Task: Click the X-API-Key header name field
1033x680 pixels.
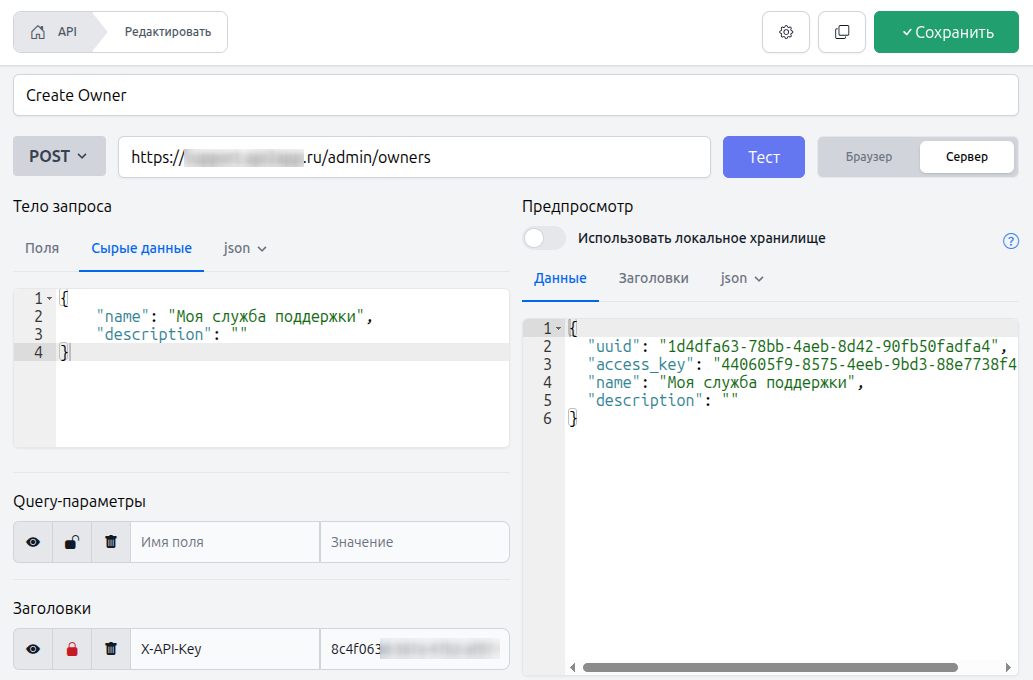Action: (x=225, y=648)
